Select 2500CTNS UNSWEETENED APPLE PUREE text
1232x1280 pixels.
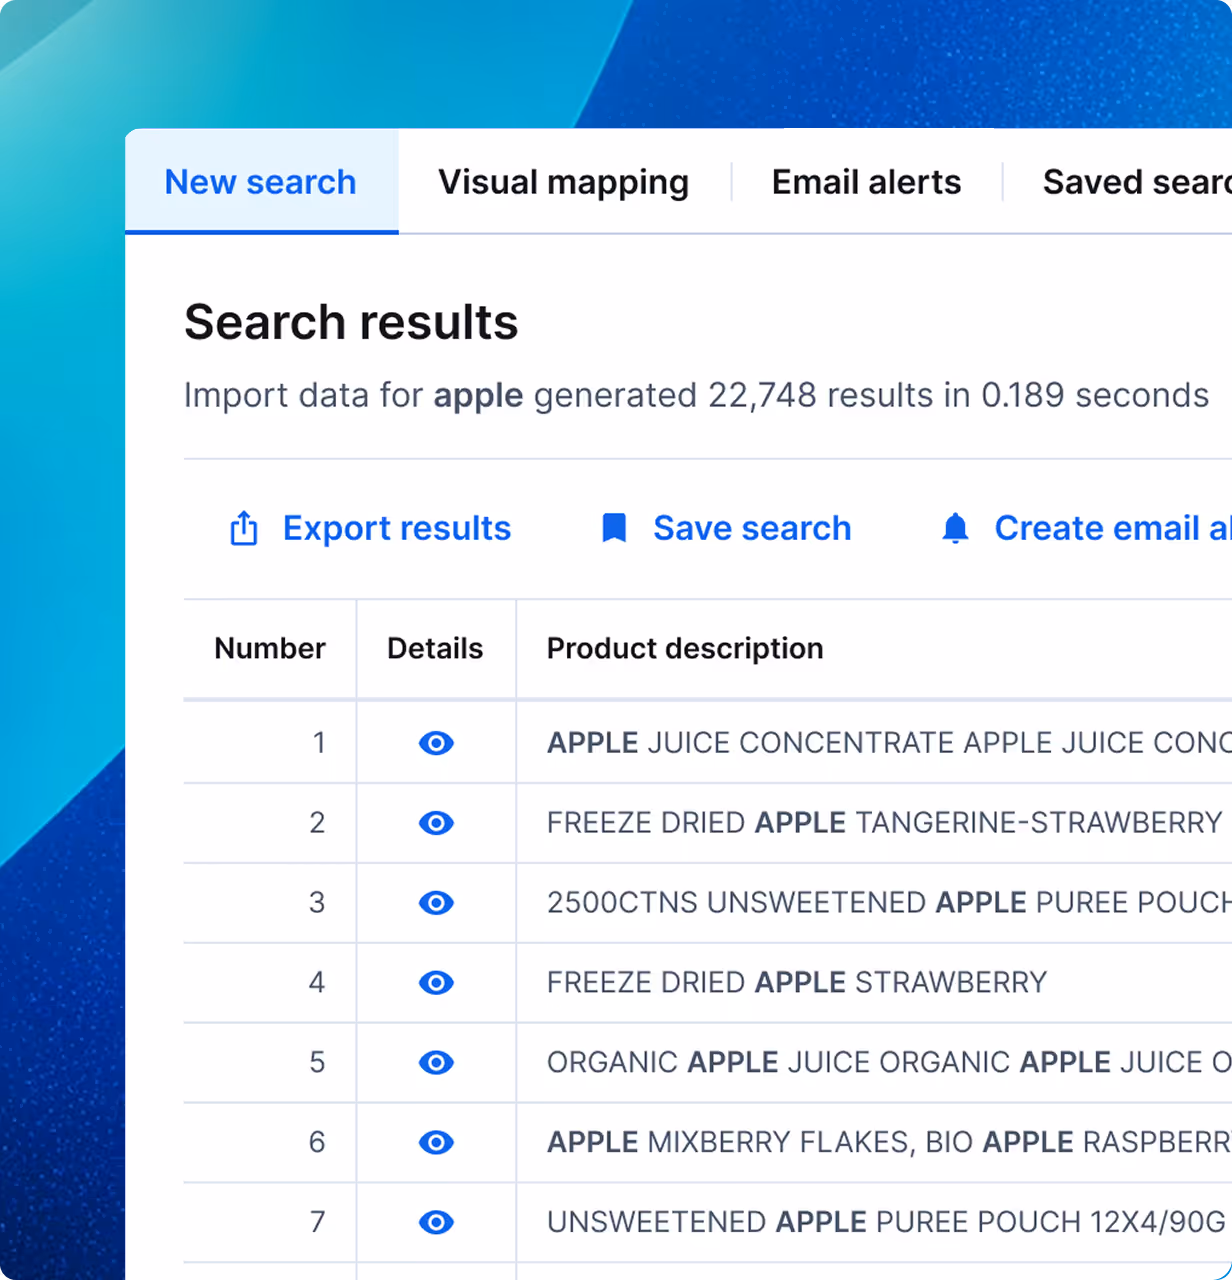(889, 903)
